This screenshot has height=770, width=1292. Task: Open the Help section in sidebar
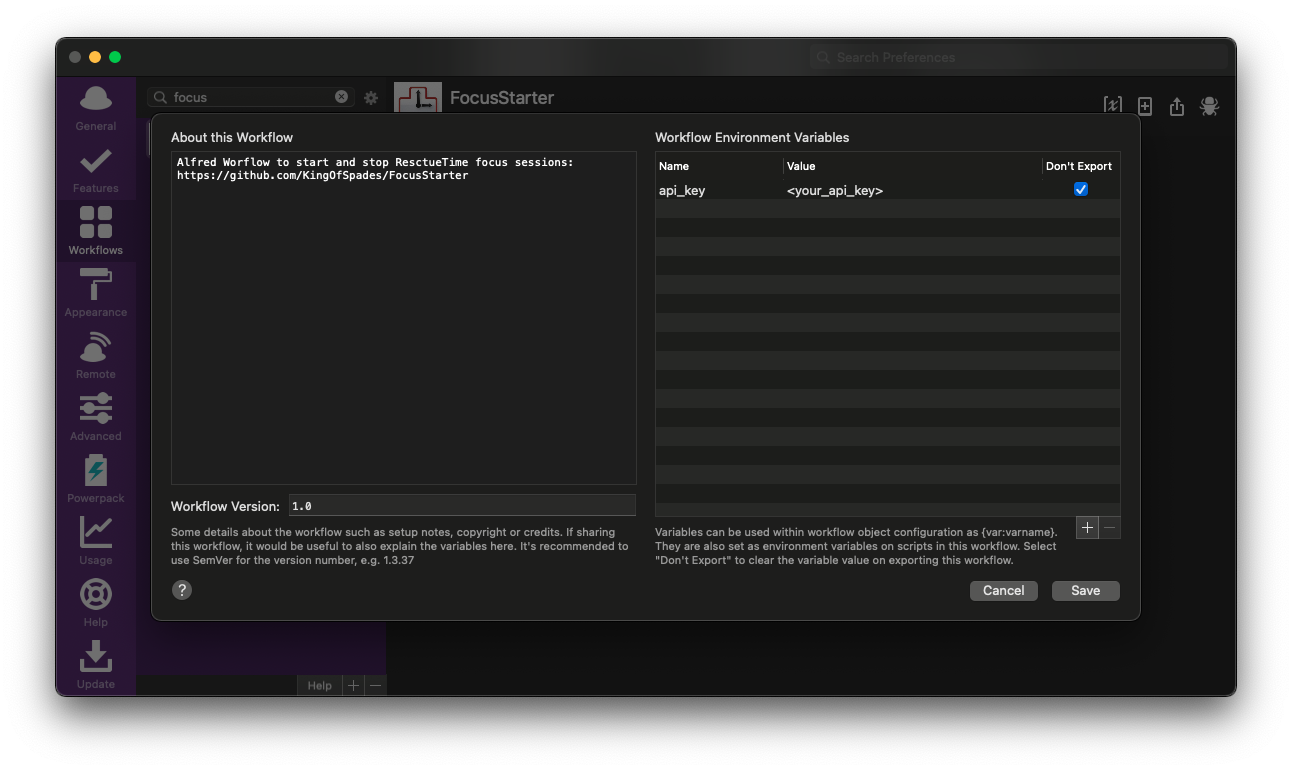96,604
